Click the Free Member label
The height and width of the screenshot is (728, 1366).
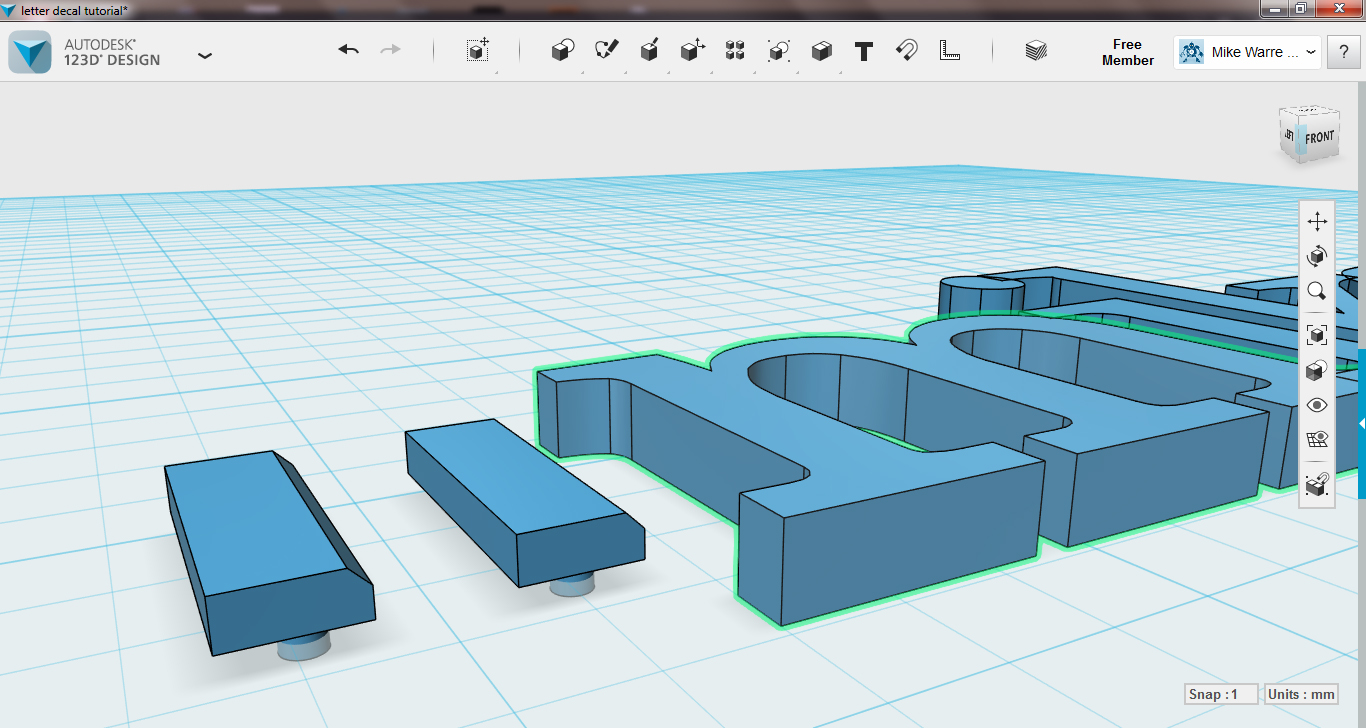coord(1127,52)
